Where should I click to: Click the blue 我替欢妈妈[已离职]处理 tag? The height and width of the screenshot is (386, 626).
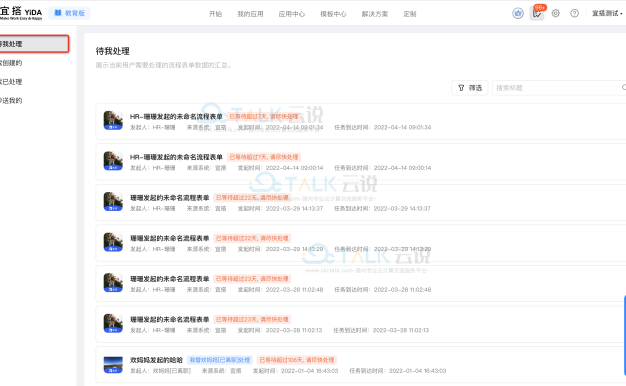click(x=220, y=360)
